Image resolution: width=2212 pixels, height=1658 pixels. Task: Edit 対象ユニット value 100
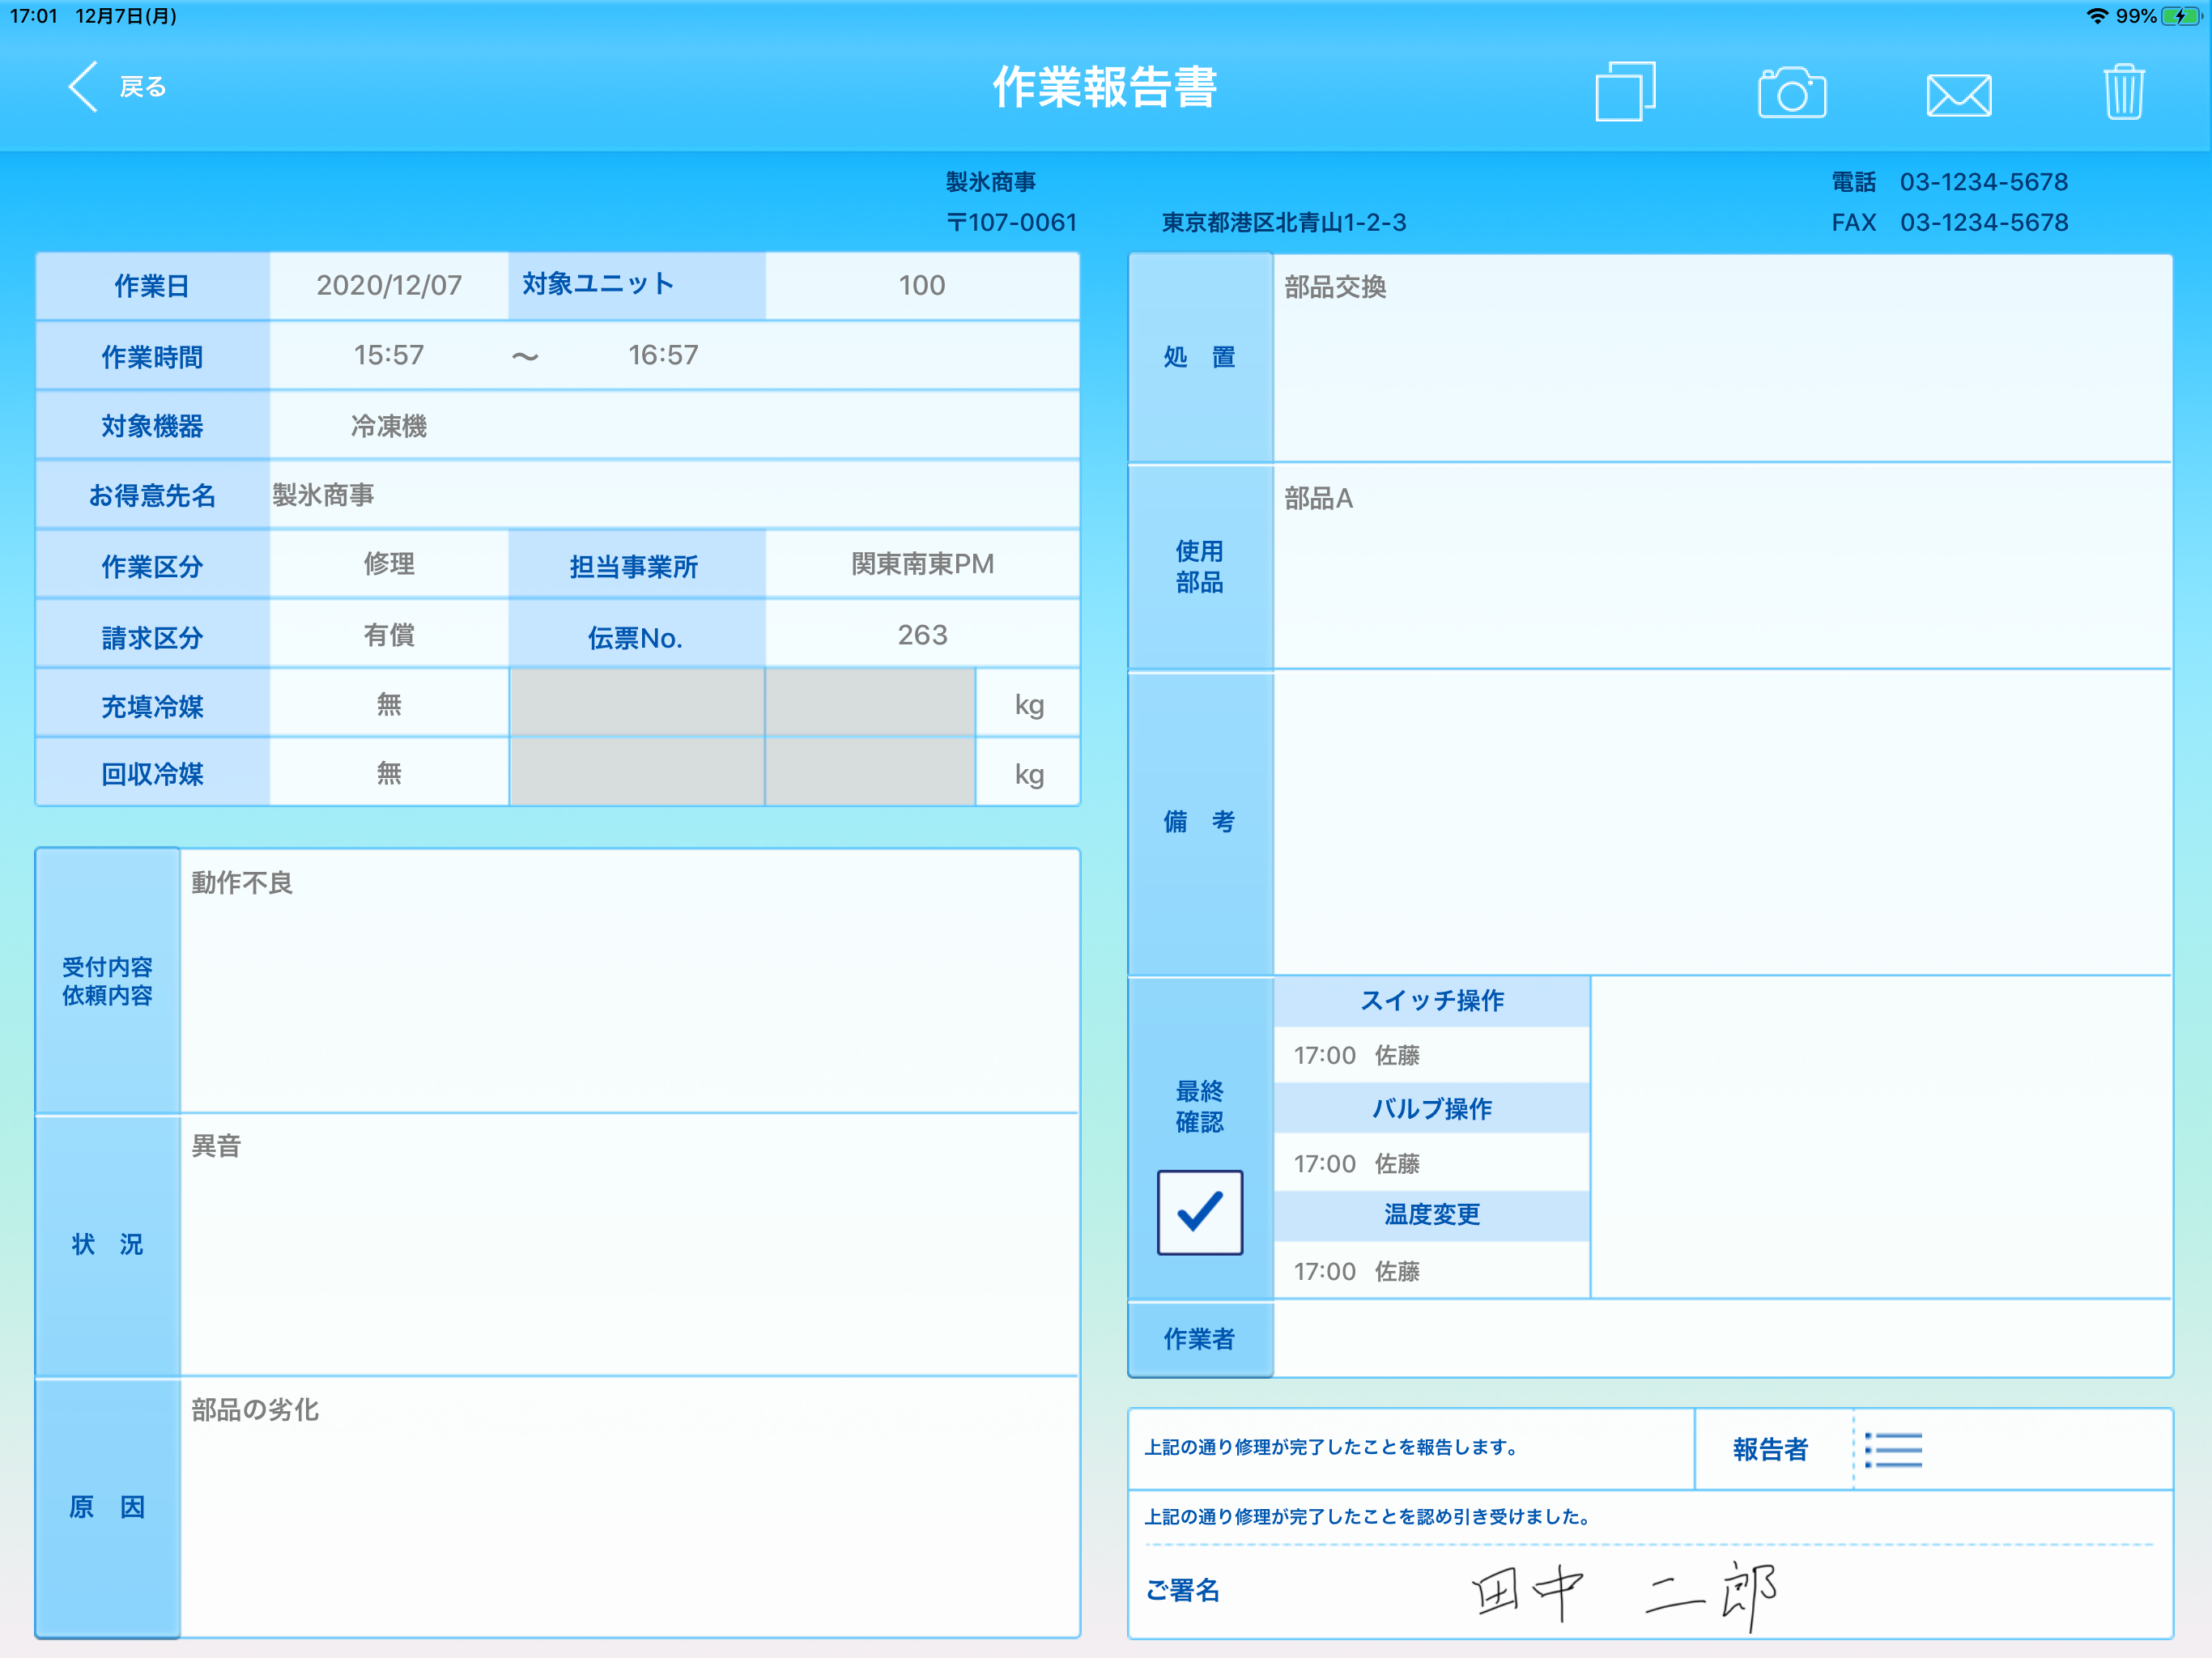coord(921,286)
